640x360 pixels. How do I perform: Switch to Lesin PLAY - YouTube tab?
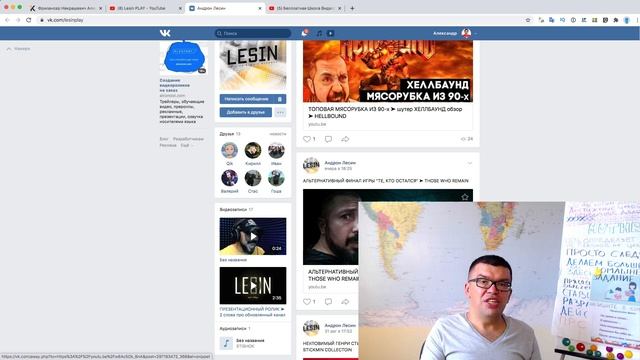point(141,8)
